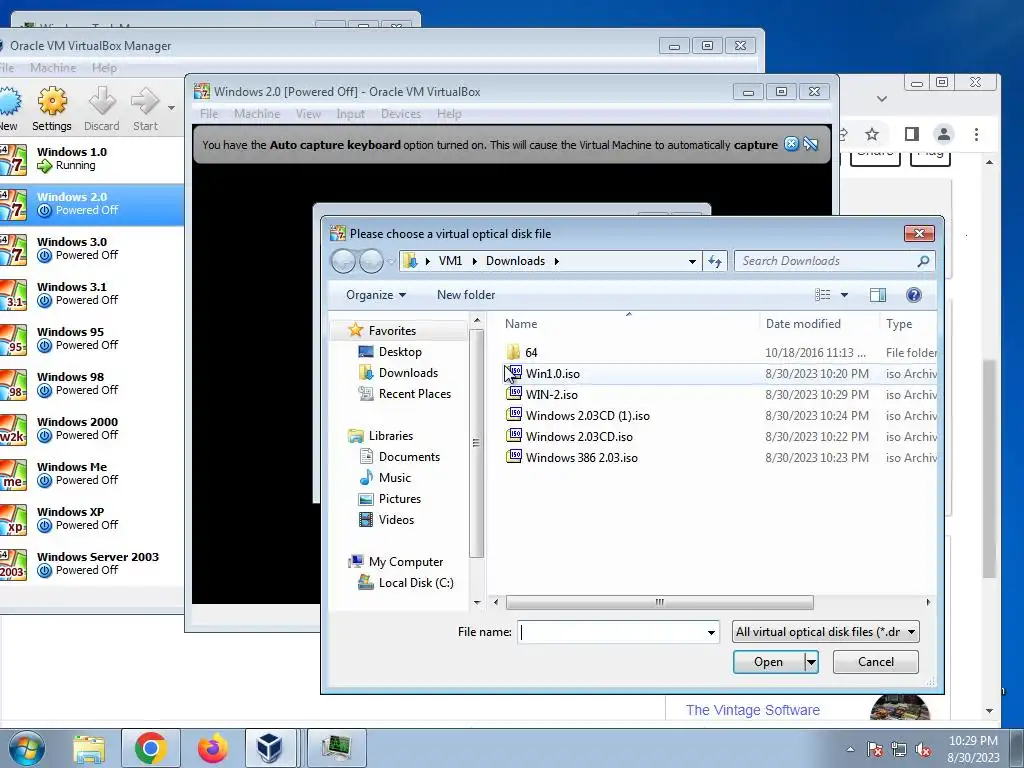Viewport: 1024px width, 768px height.
Task: Select the Windows 2000 virtual machine
Action: 91,429
